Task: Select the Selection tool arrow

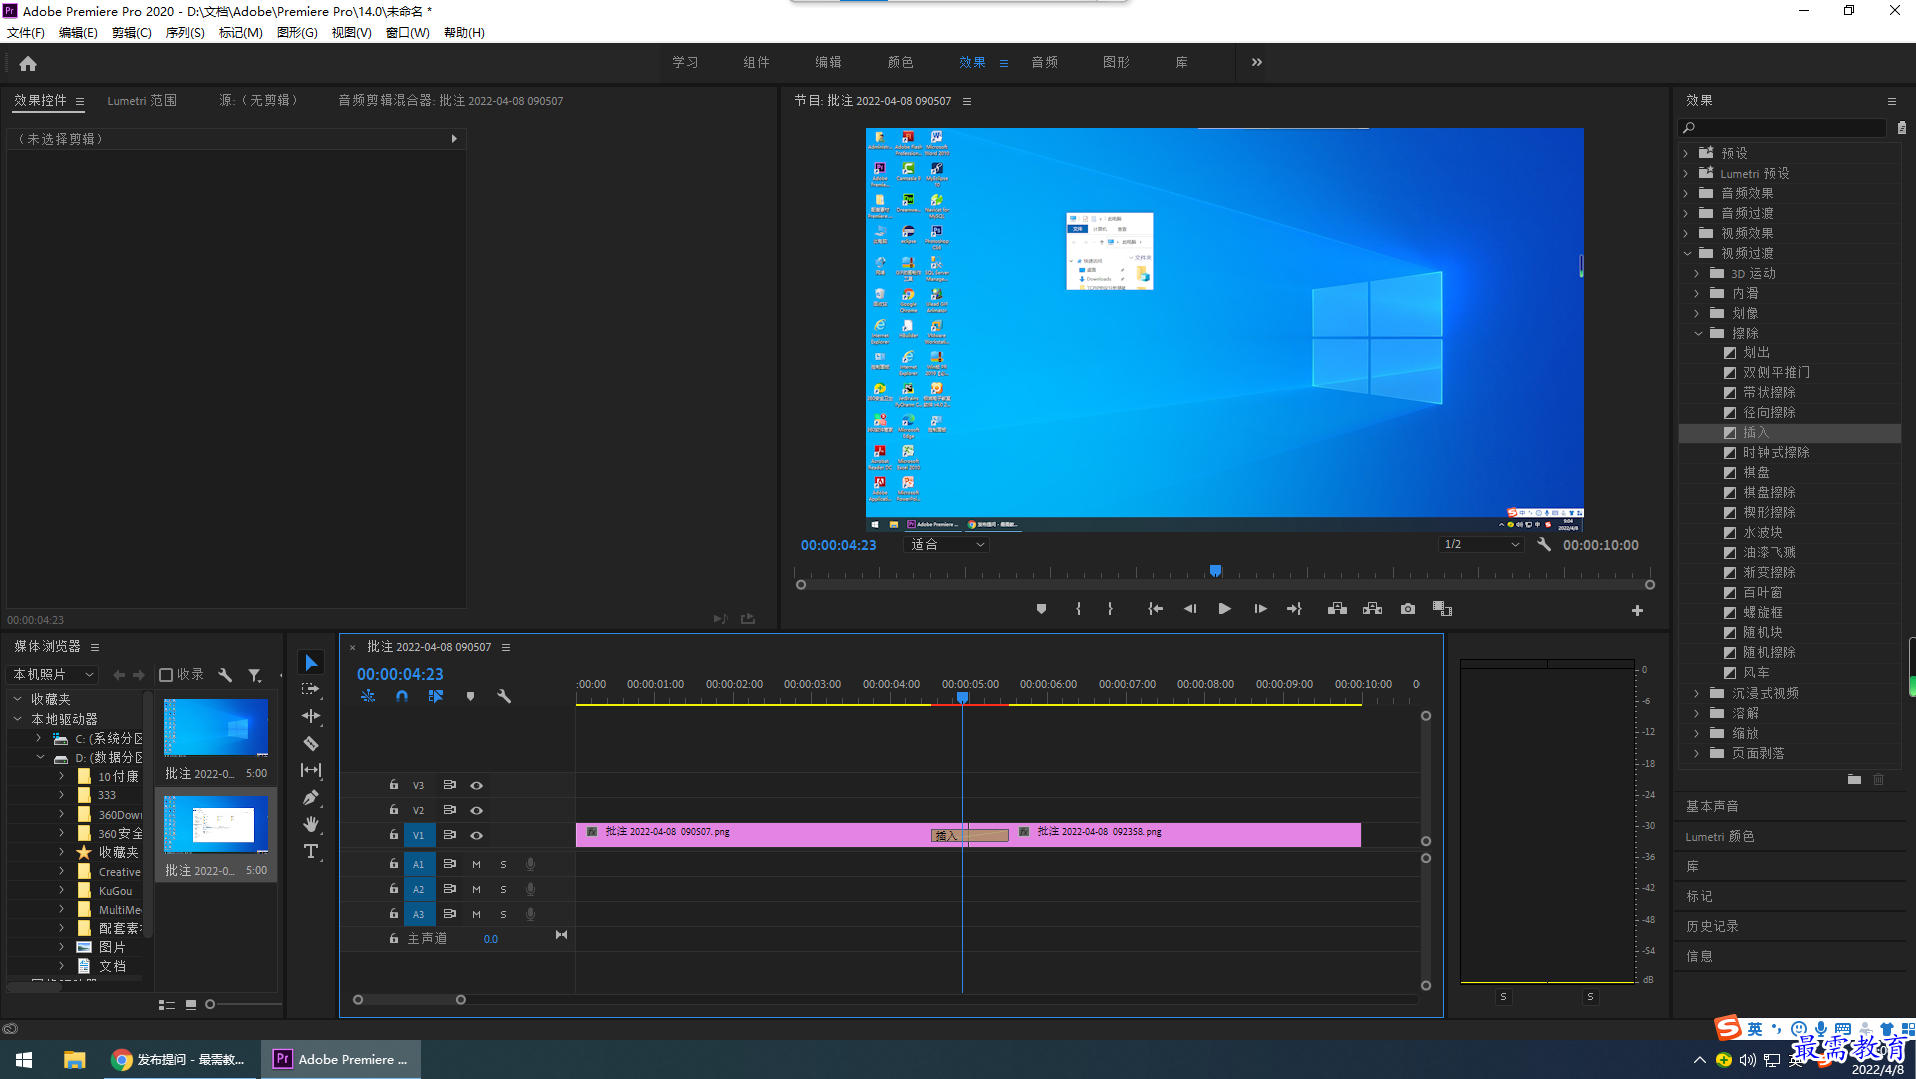Action: 311,663
